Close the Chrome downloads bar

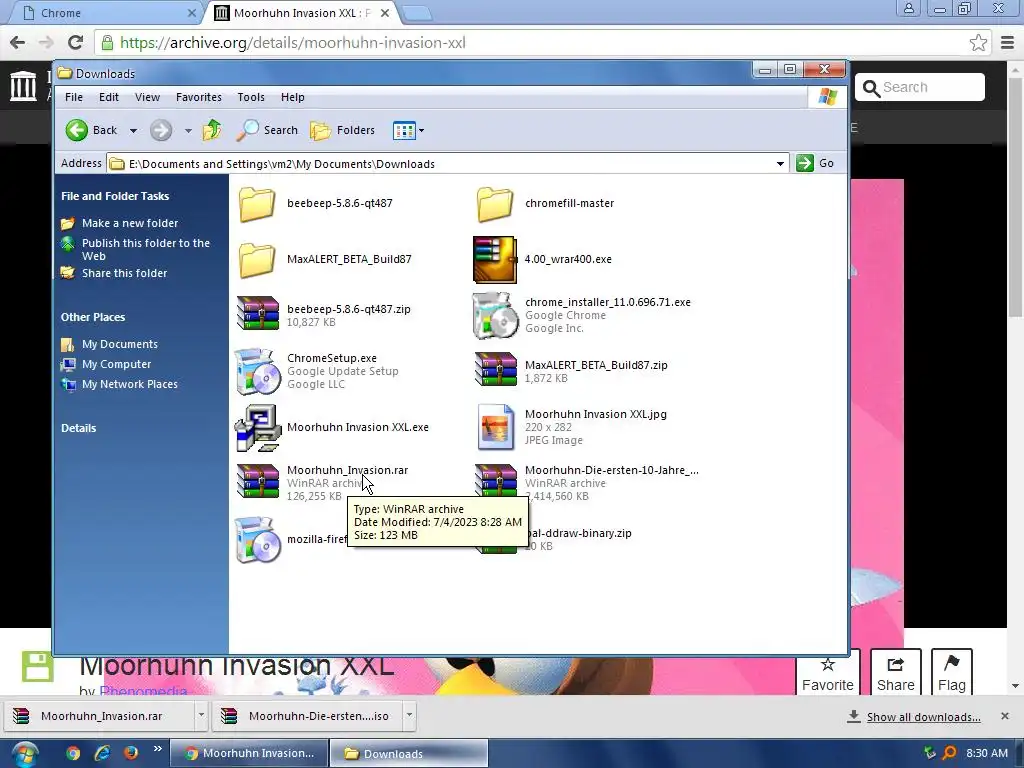tap(1005, 716)
